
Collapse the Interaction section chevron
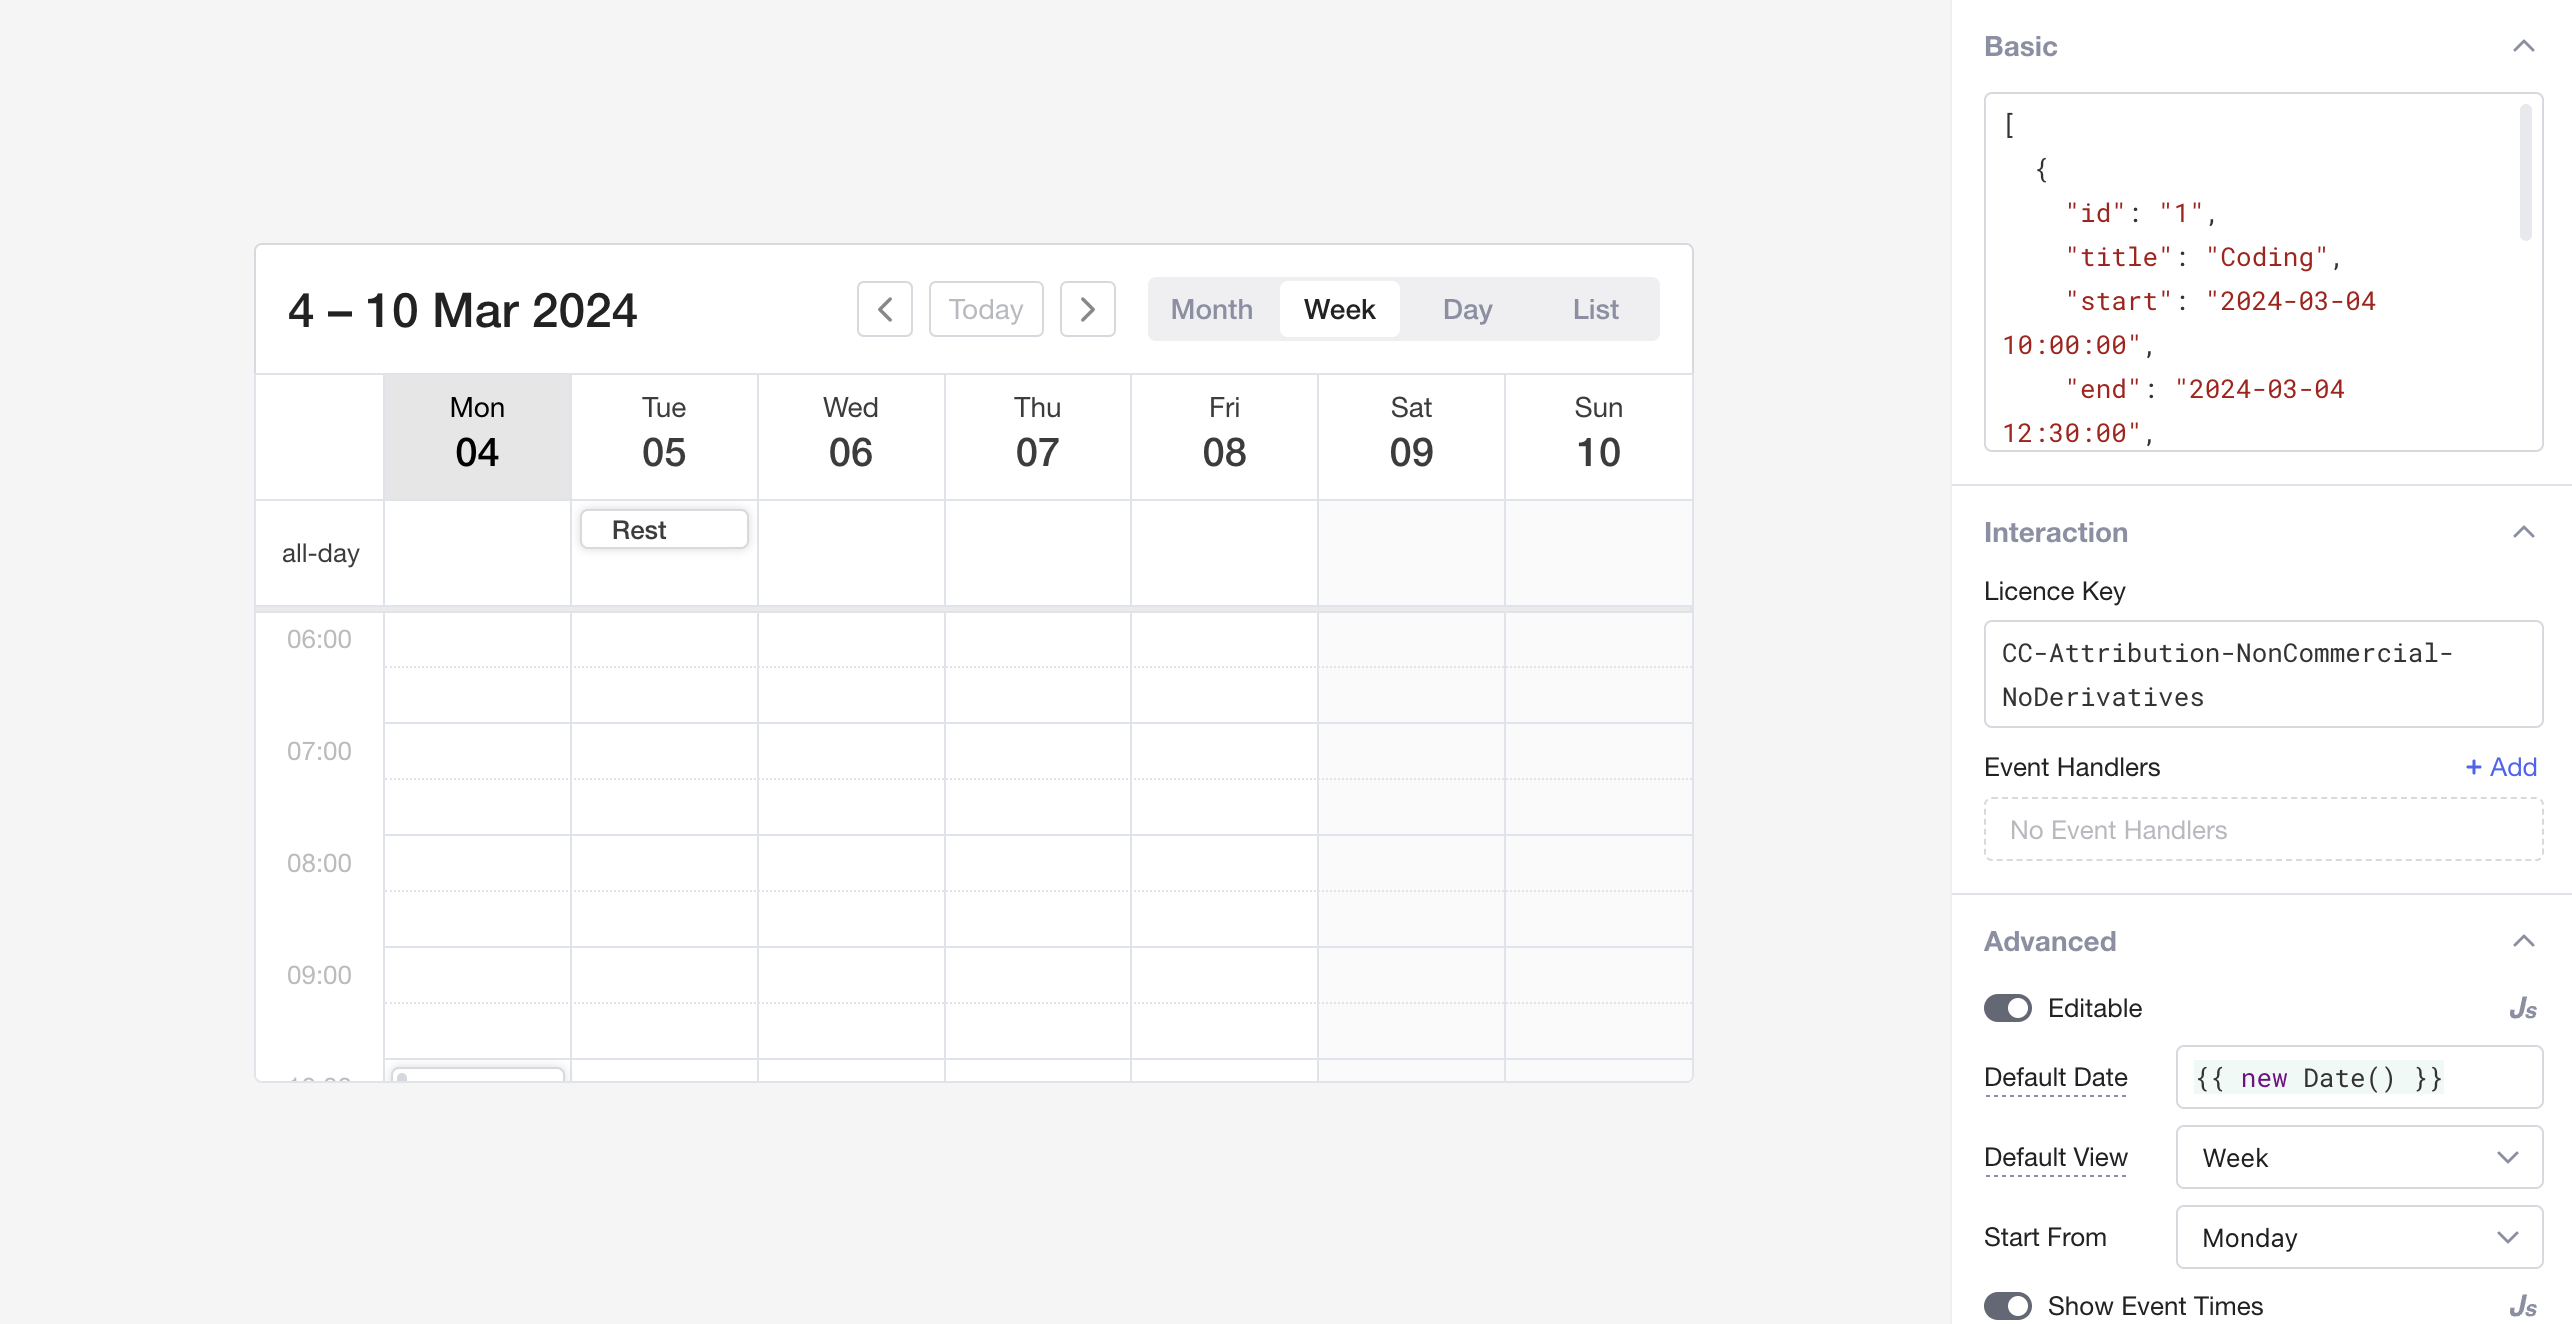tap(2523, 532)
